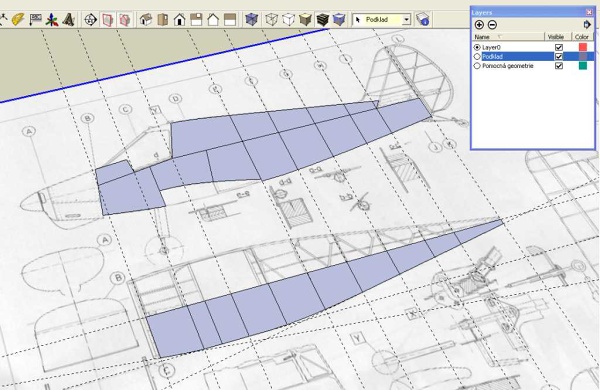The width and height of the screenshot is (600, 390).
Task: Open the Podklad current layer dropdown
Action: (406, 19)
